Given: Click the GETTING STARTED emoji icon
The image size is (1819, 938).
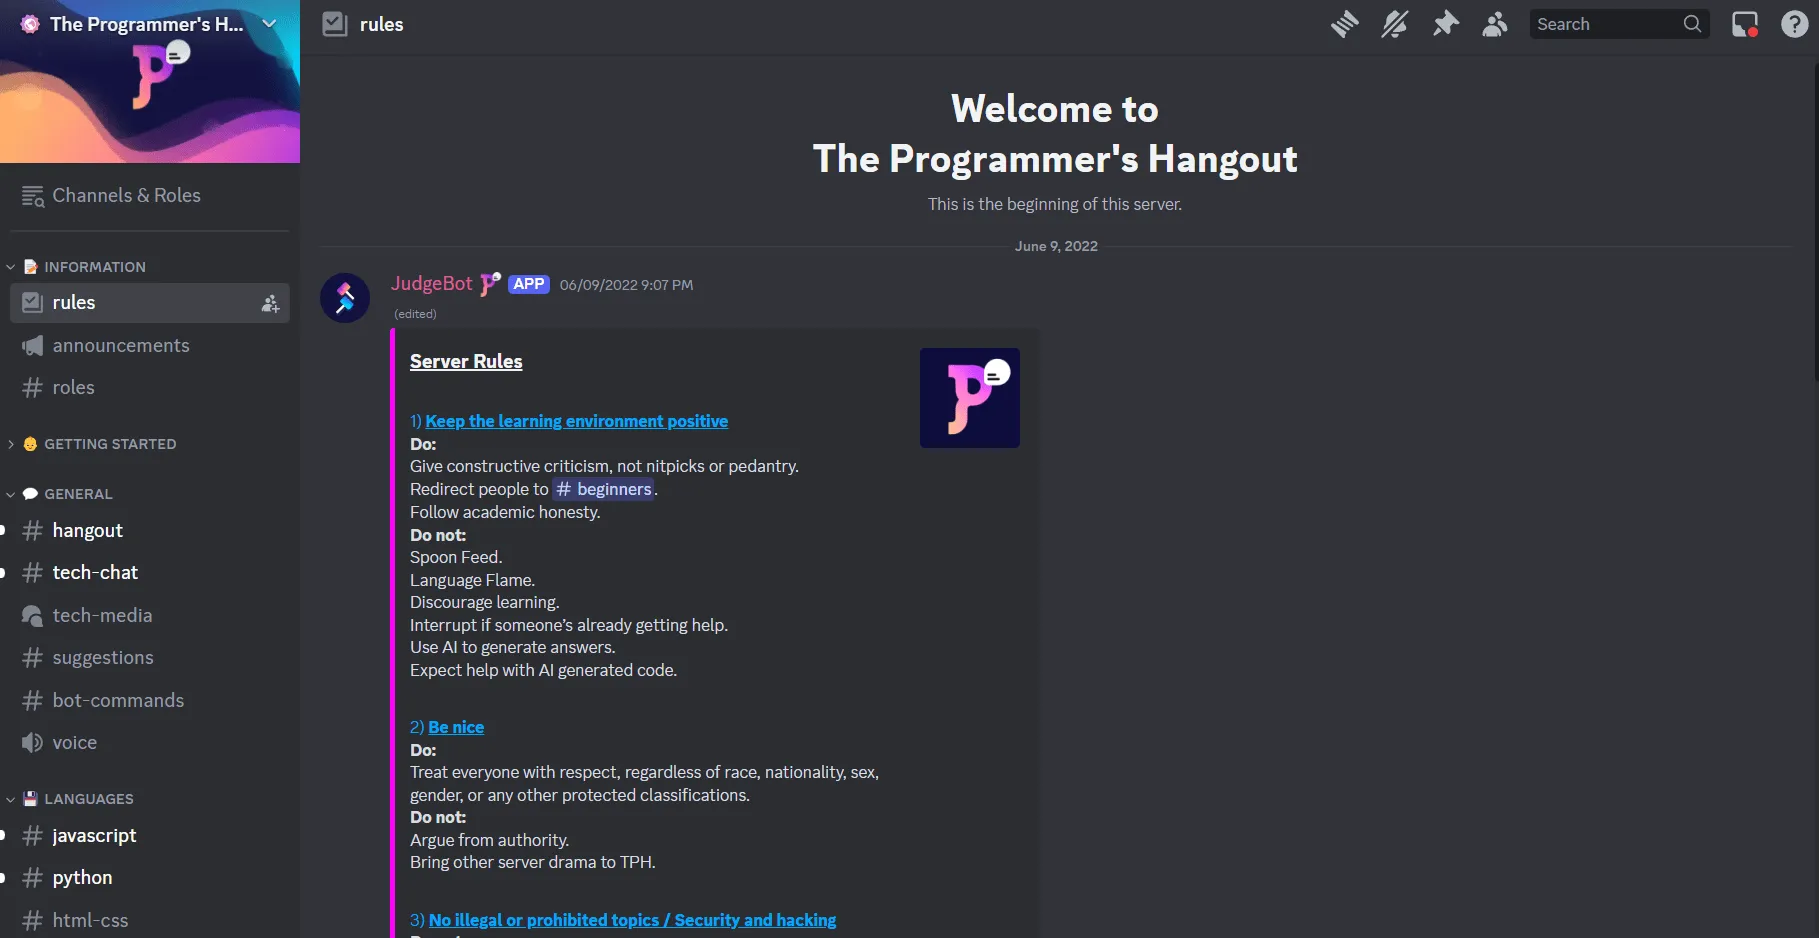Looking at the screenshot, I should [30, 444].
